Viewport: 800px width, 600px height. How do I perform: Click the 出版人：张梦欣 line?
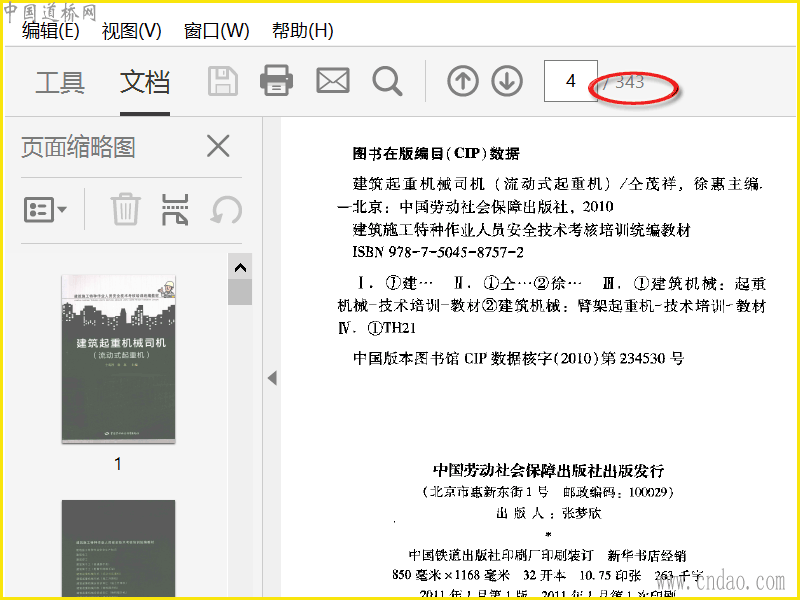click(x=549, y=513)
